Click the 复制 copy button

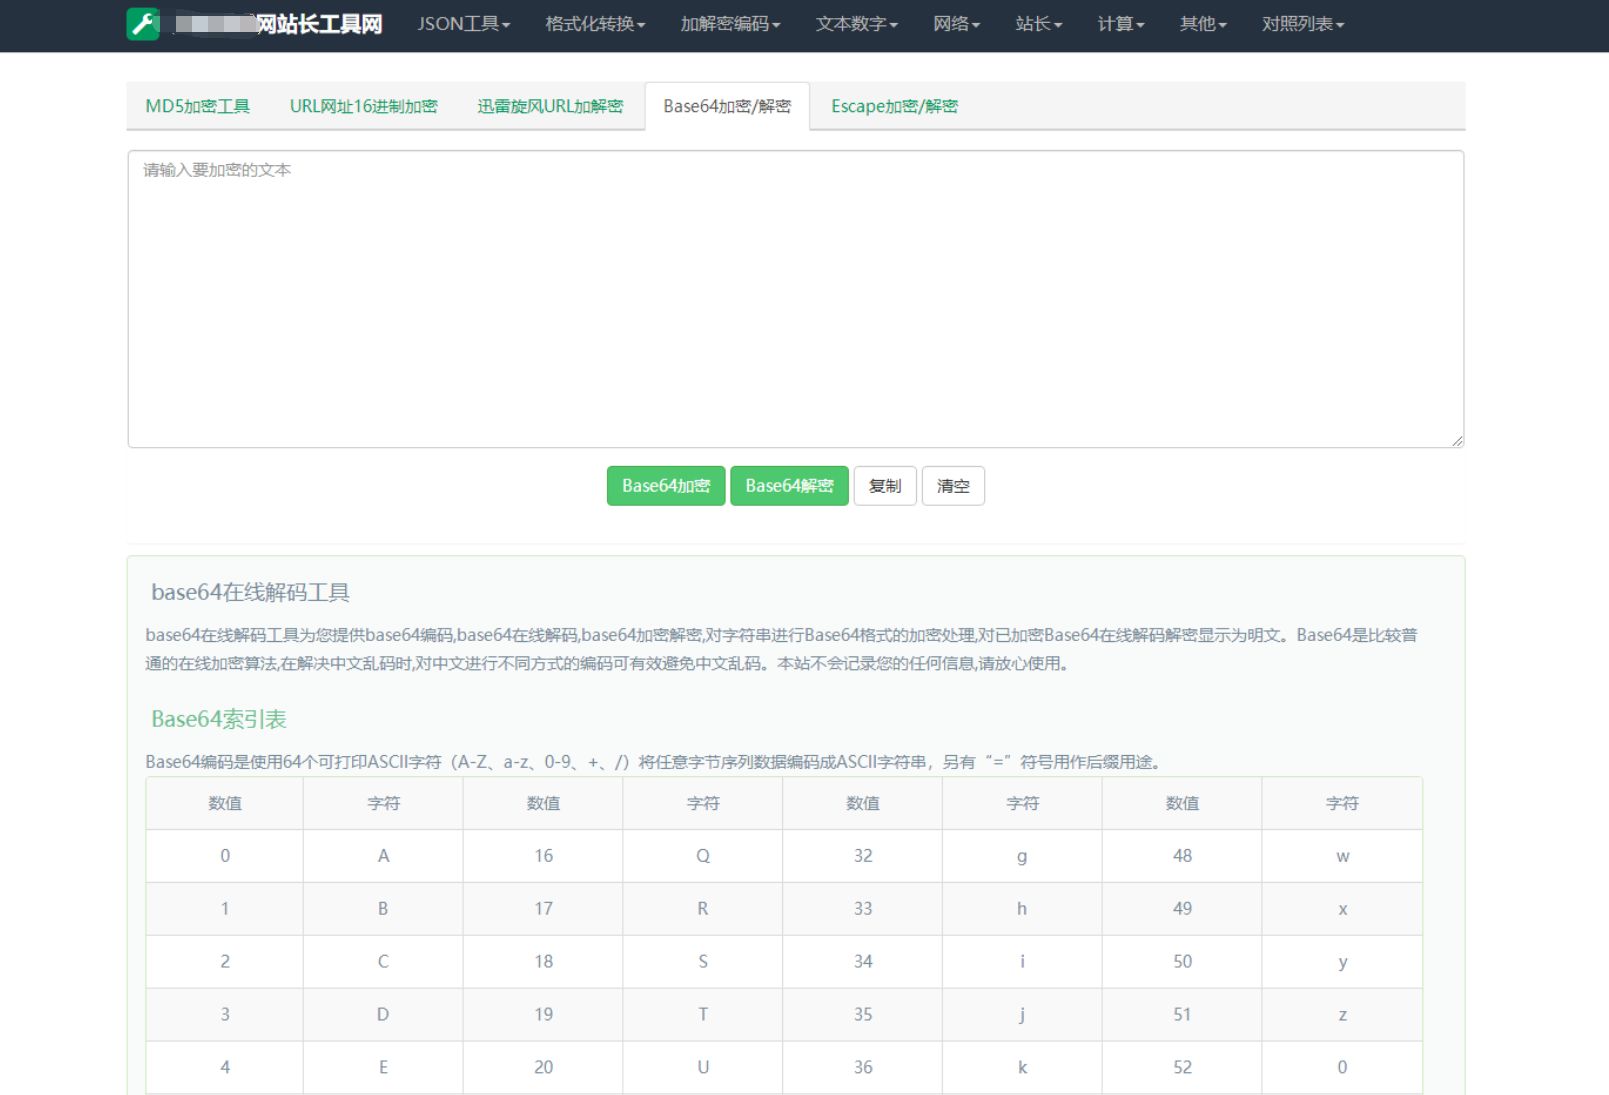click(885, 486)
